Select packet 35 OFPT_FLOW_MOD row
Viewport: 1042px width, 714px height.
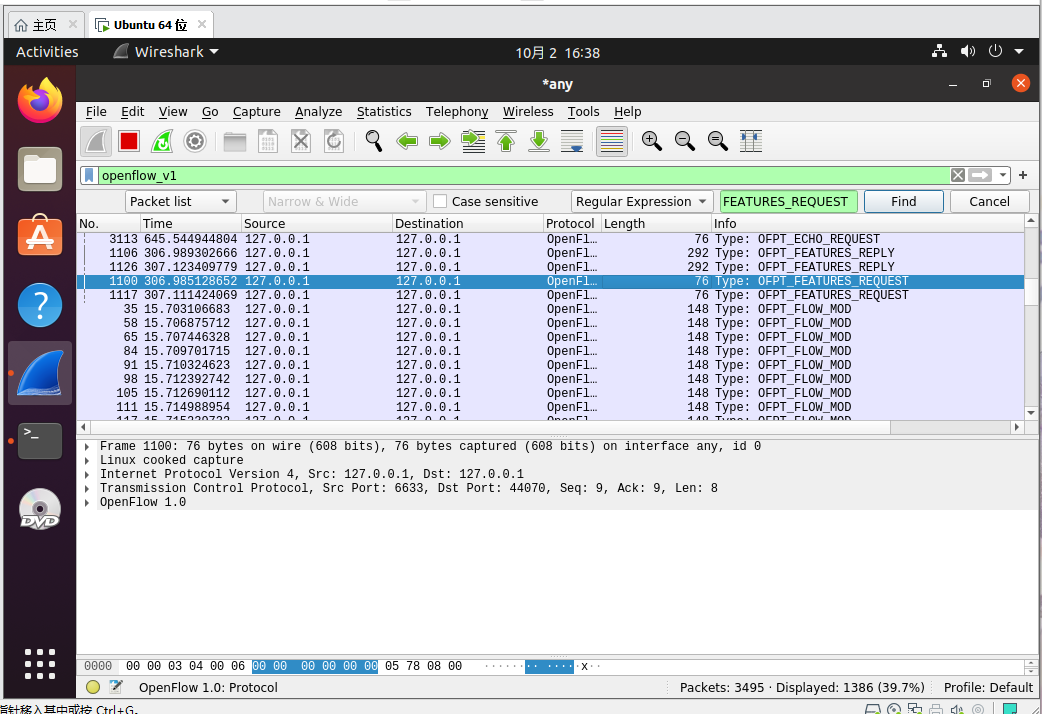[x=550, y=309]
